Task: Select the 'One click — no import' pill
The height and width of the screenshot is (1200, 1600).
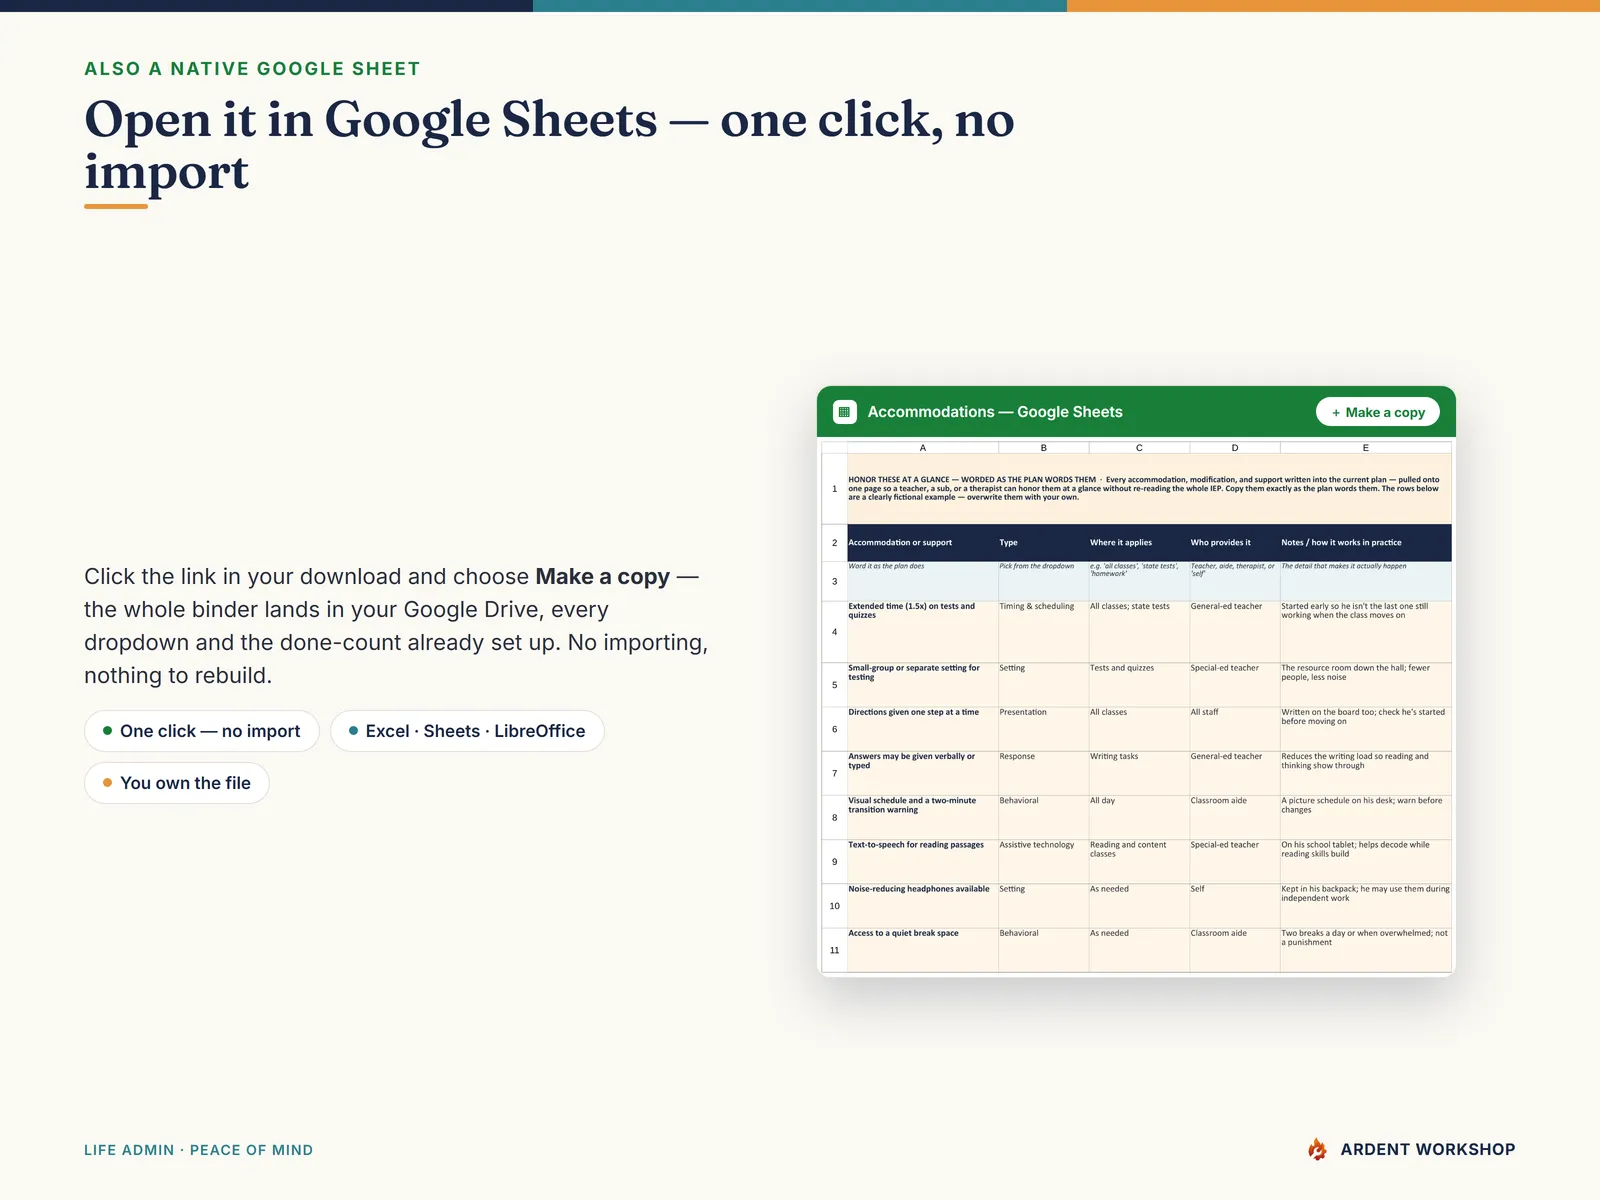Action: click(x=202, y=731)
